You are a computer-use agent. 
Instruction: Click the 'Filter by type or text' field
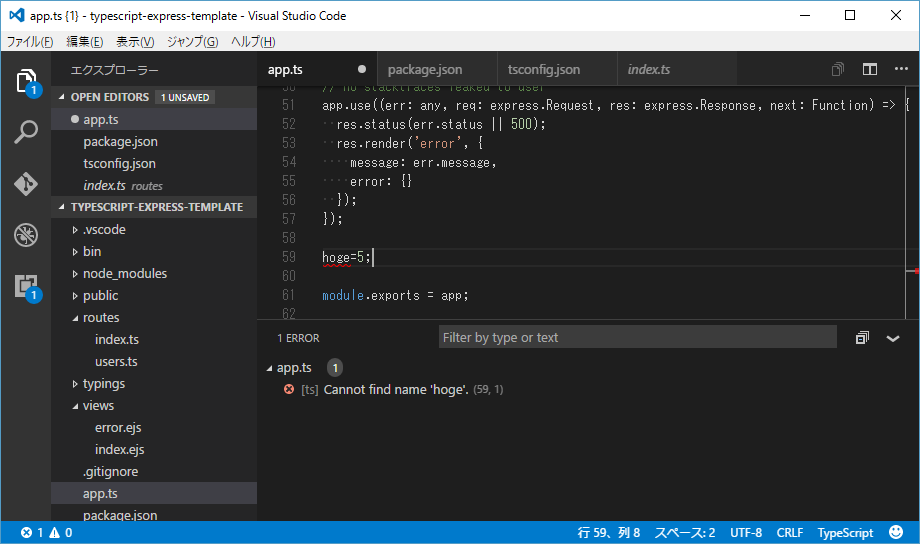pyautogui.click(x=637, y=337)
